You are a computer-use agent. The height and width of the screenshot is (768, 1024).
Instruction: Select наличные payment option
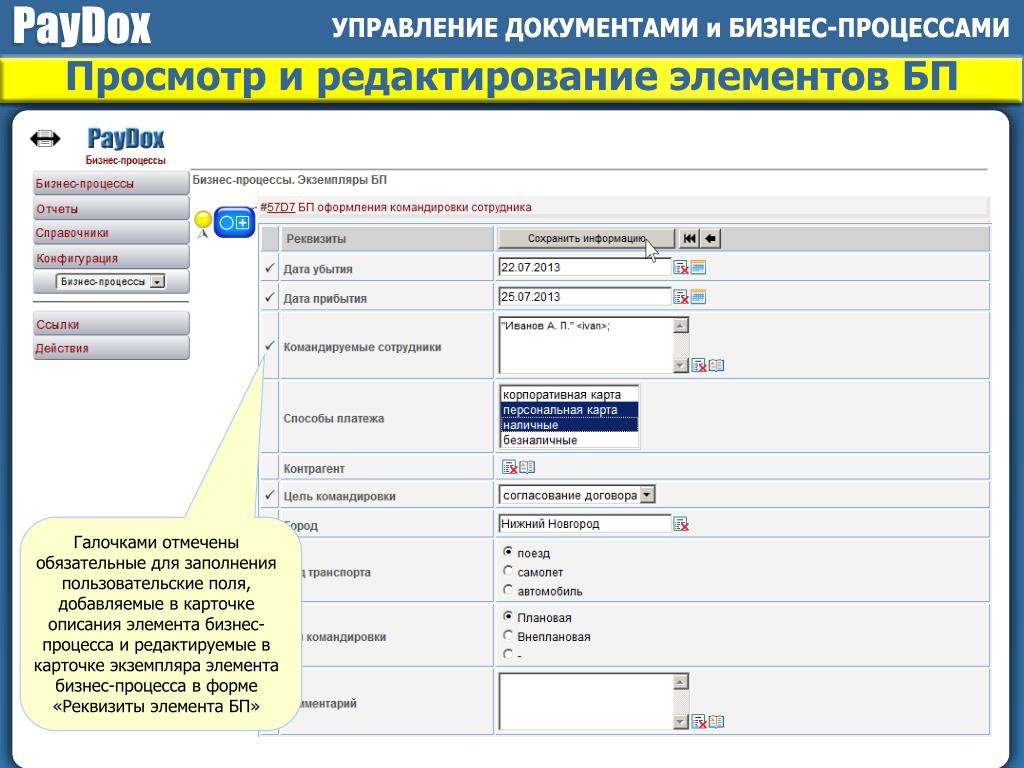point(569,424)
